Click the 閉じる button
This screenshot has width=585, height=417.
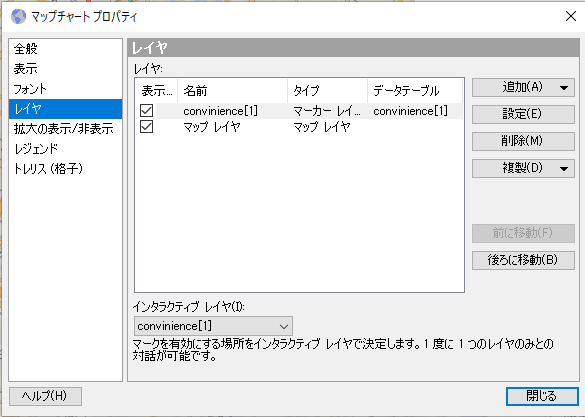click(x=542, y=396)
